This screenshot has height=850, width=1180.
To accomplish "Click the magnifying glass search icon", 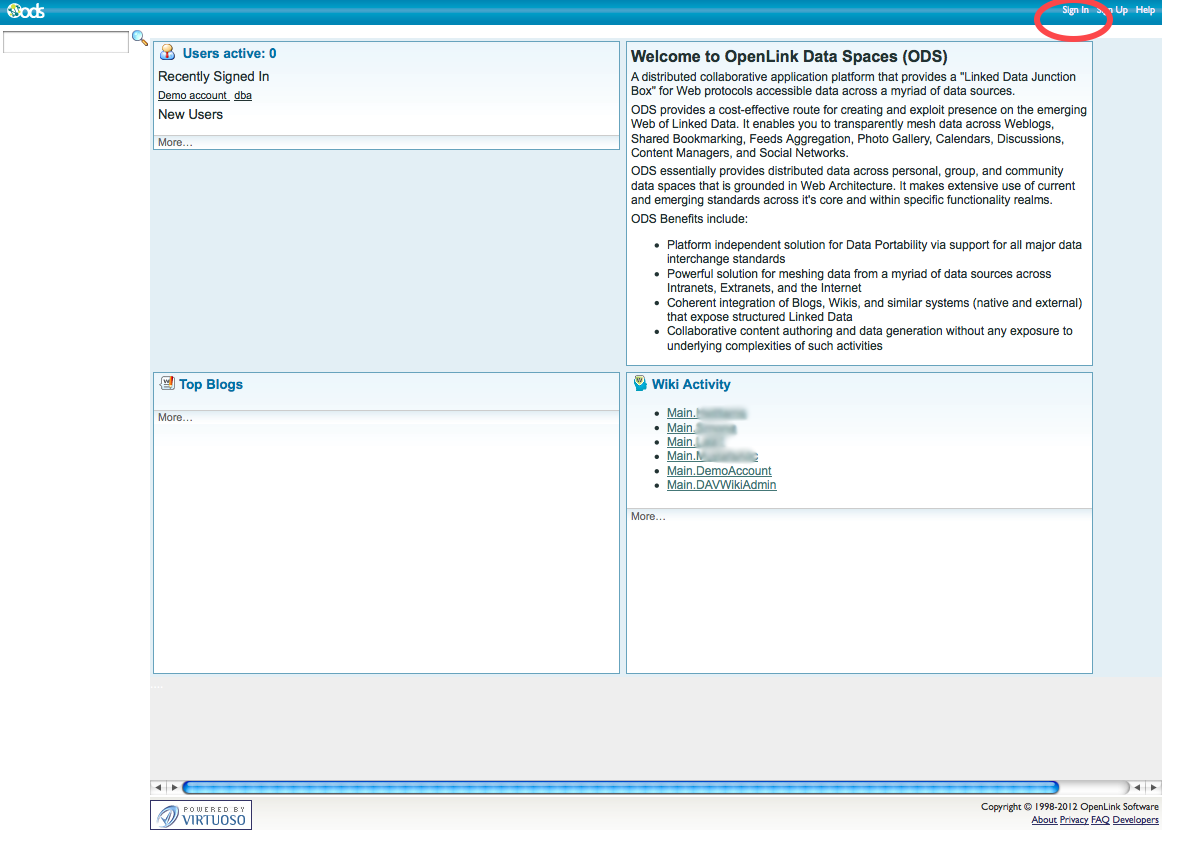I will click(x=140, y=39).
